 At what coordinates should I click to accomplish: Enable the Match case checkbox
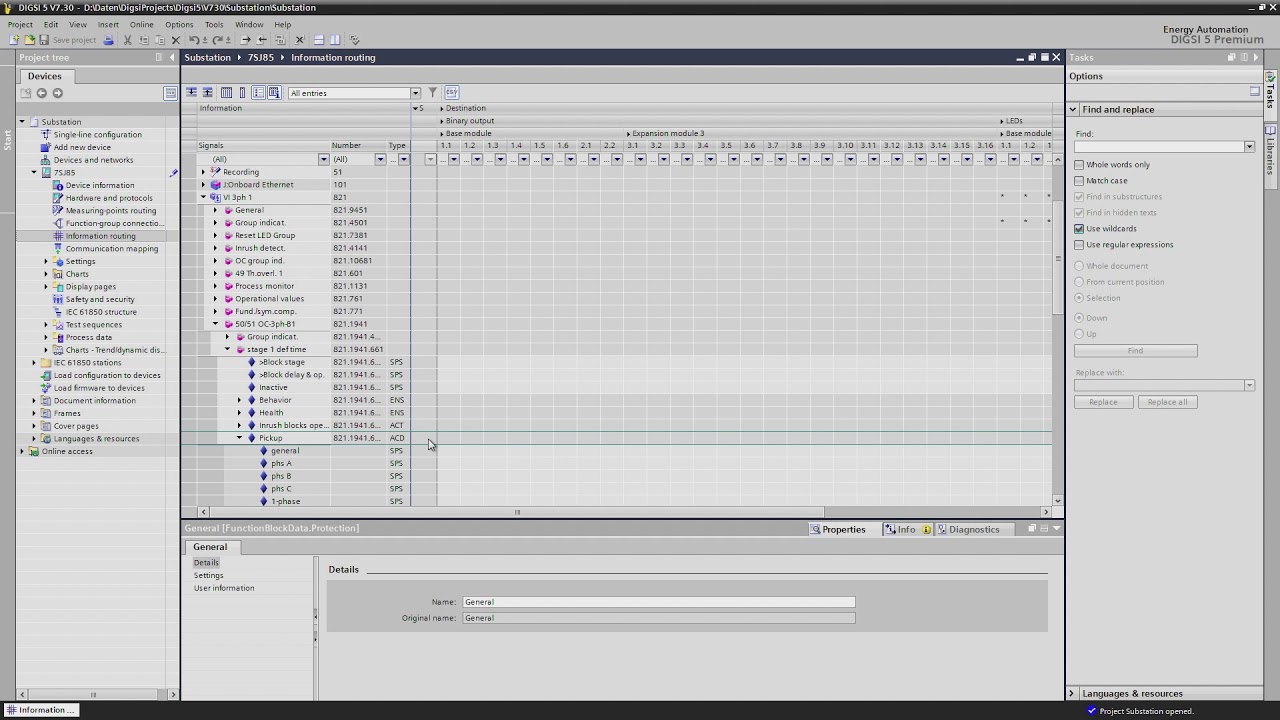[1079, 181]
